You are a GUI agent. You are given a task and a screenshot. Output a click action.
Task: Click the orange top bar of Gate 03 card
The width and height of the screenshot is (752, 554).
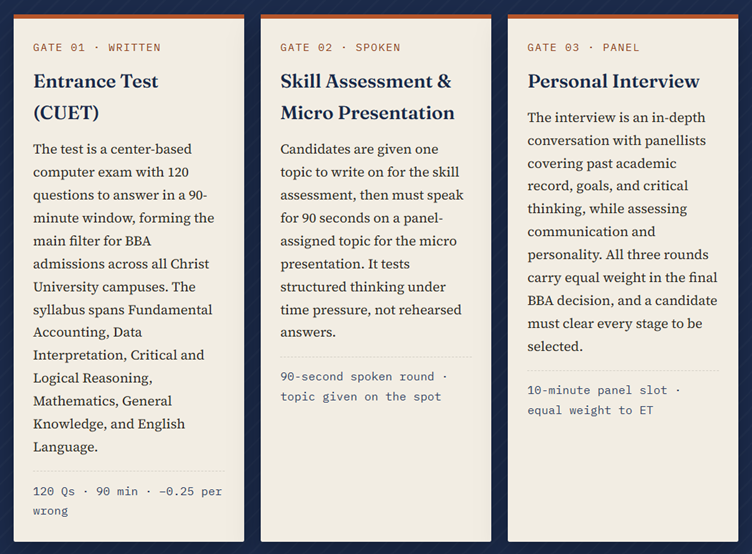(x=623, y=16)
